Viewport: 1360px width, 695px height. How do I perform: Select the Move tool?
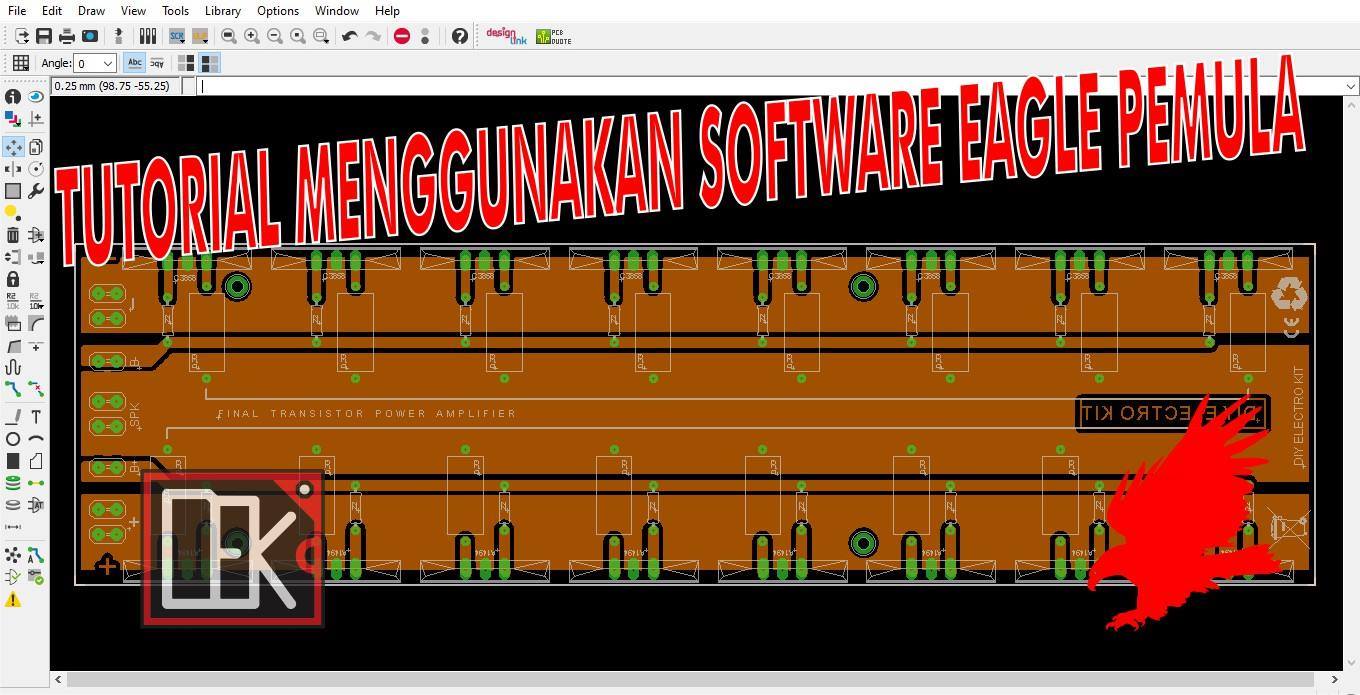13,147
